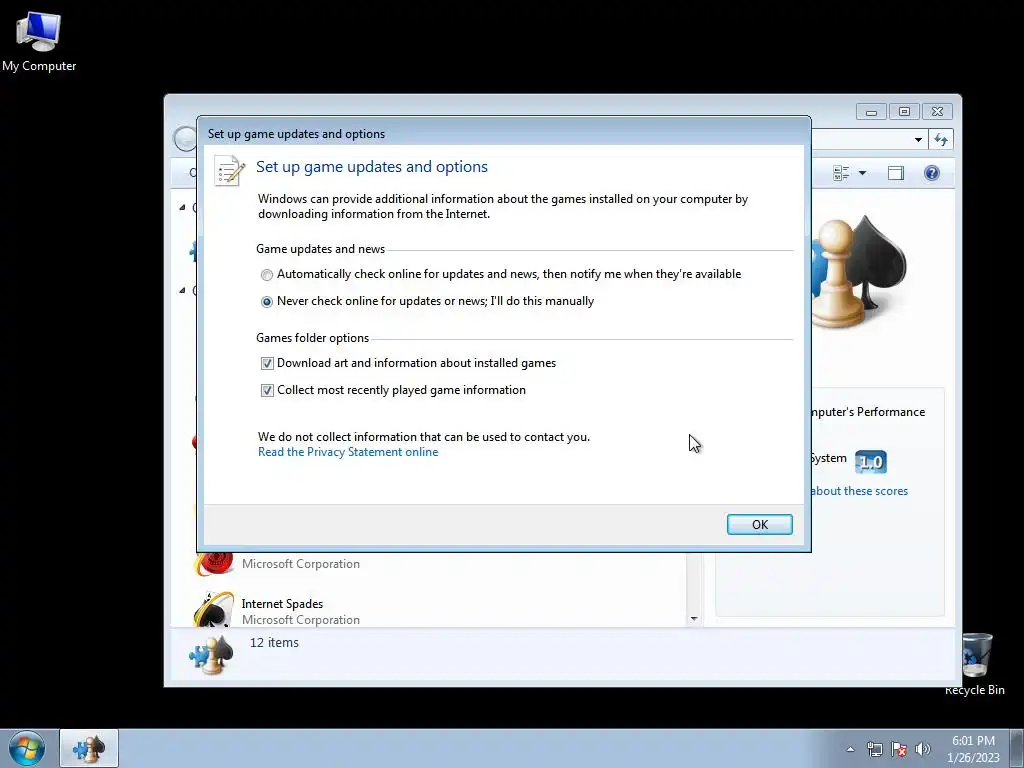The image size is (1024, 768).
Task: Open the taskbar clock showing 6:01 PM
Action: [973, 748]
